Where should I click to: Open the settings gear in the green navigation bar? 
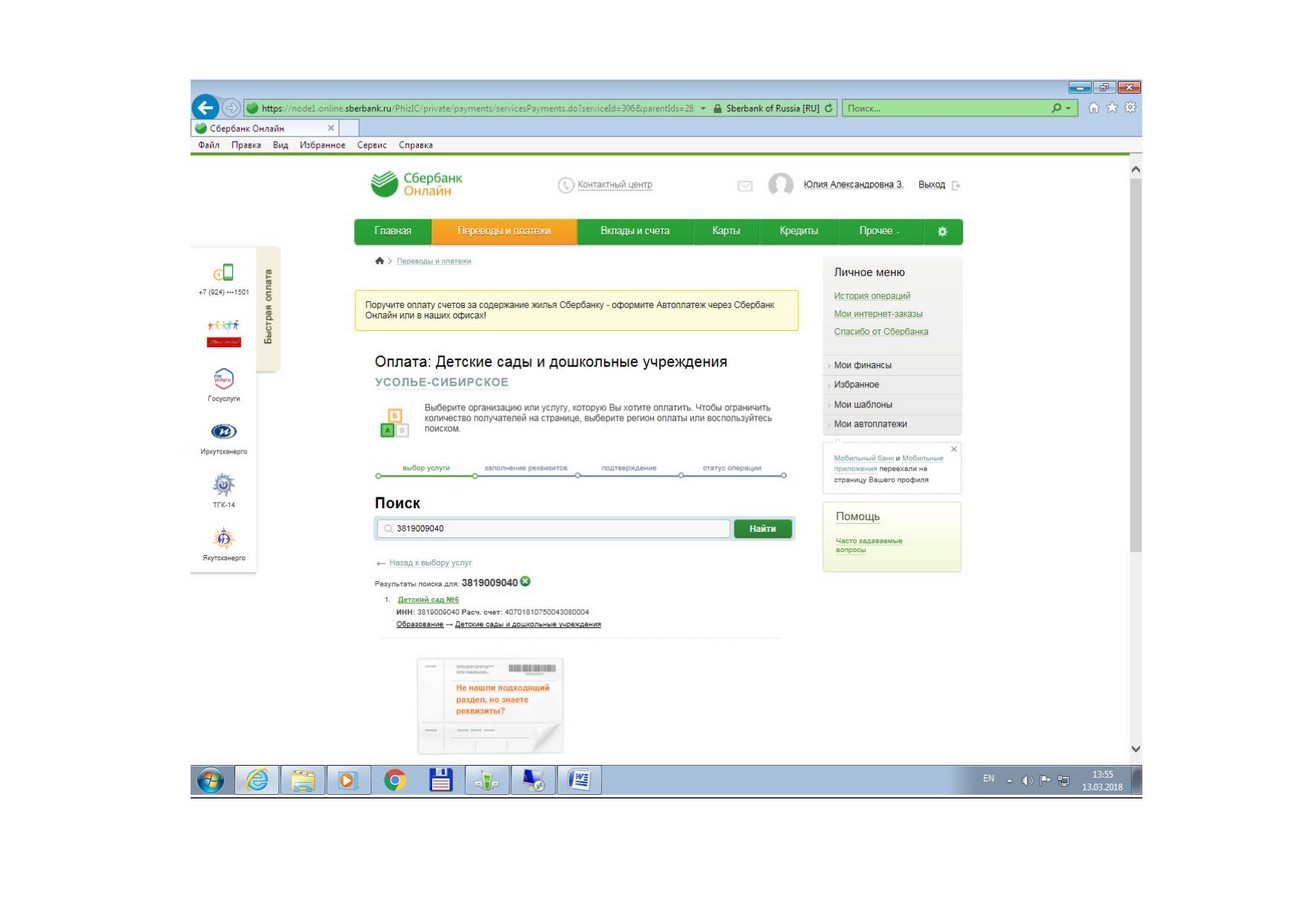[941, 231]
